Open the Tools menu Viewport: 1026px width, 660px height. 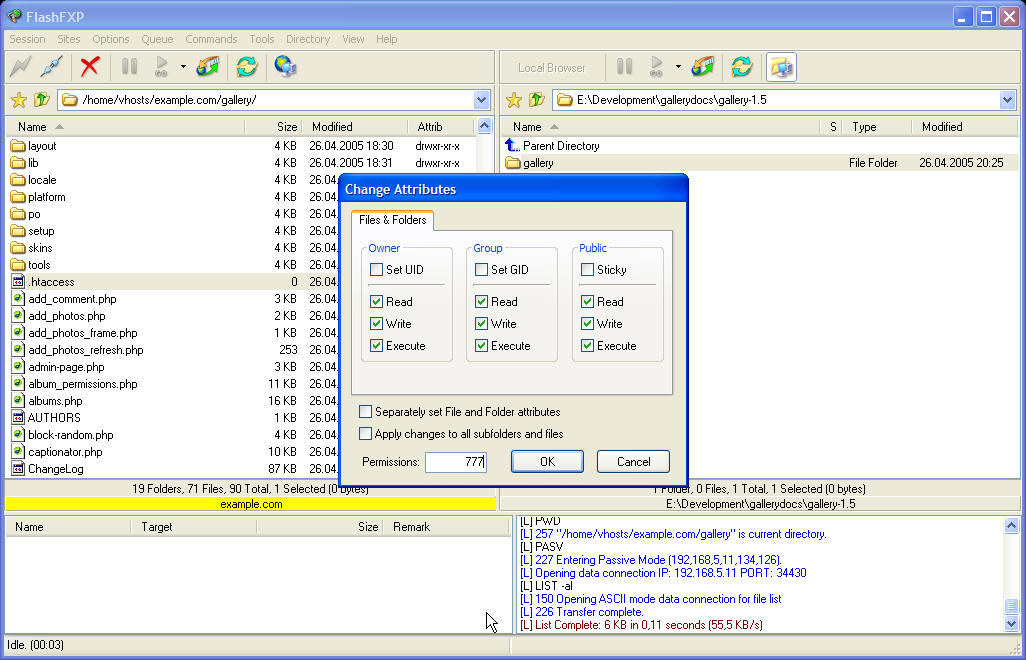tap(262, 39)
